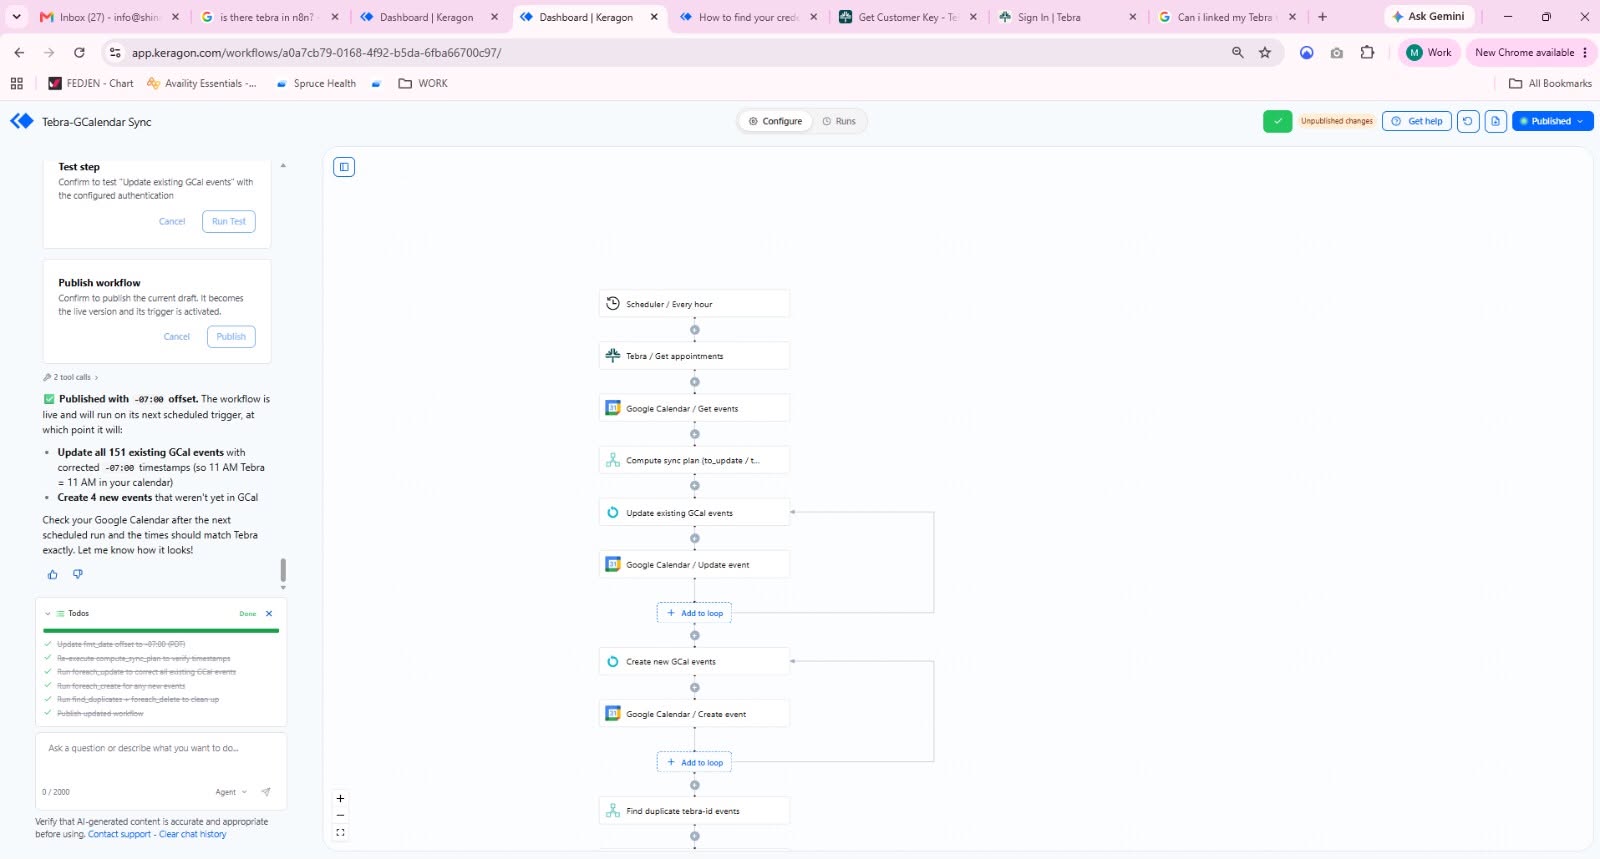Switch to the Runs tab
1600x859 pixels.
pos(839,121)
